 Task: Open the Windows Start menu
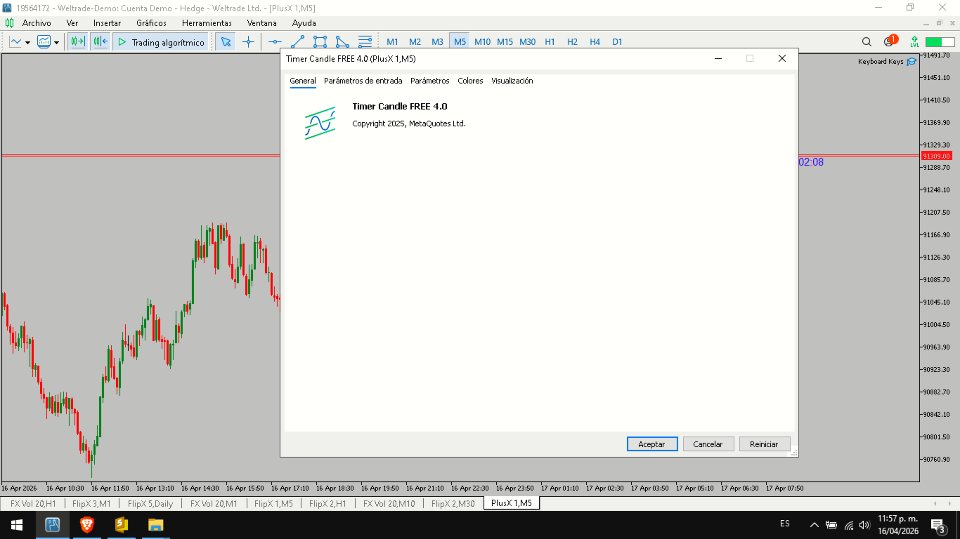pyautogui.click(x=17, y=525)
